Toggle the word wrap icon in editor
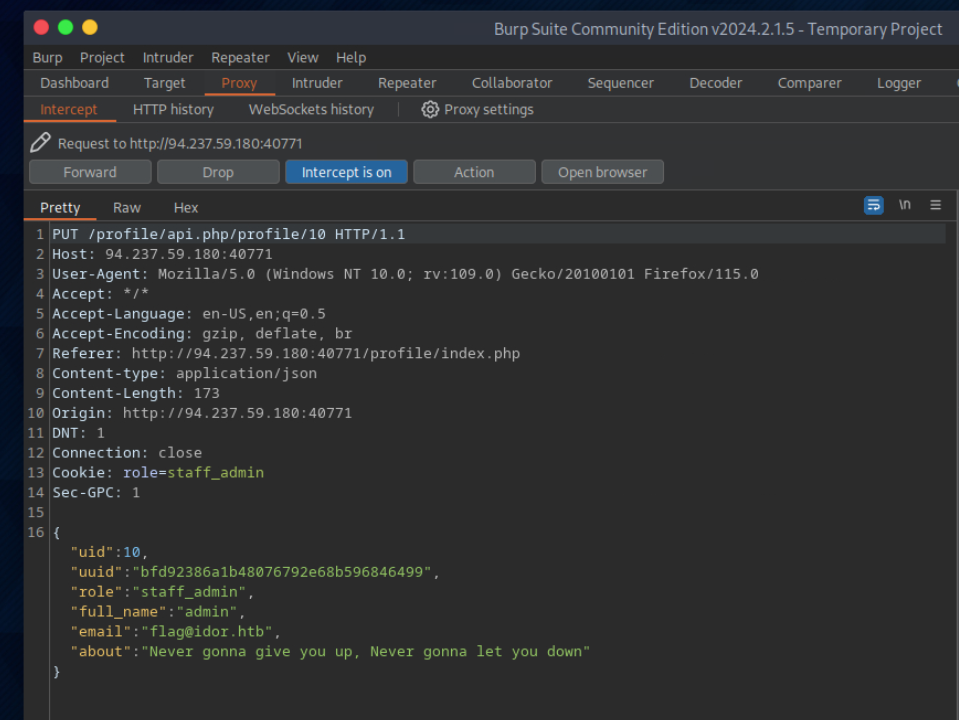Viewport: 959px width, 720px height. click(874, 205)
